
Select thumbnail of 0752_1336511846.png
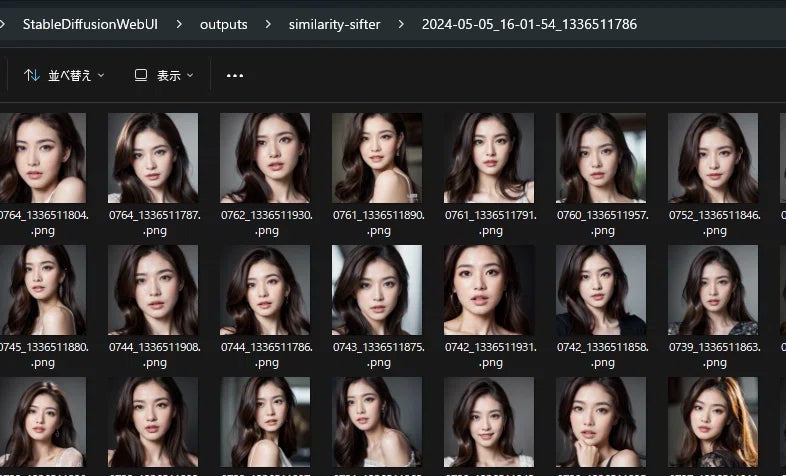click(713, 158)
